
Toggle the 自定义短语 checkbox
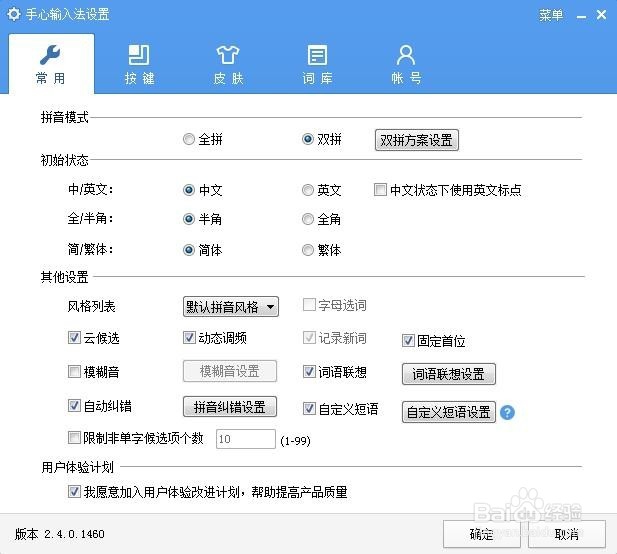[309, 408]
